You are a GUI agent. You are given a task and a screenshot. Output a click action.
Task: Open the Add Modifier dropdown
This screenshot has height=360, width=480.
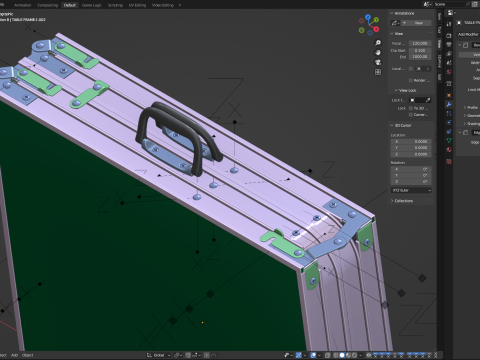coord(468,34)
